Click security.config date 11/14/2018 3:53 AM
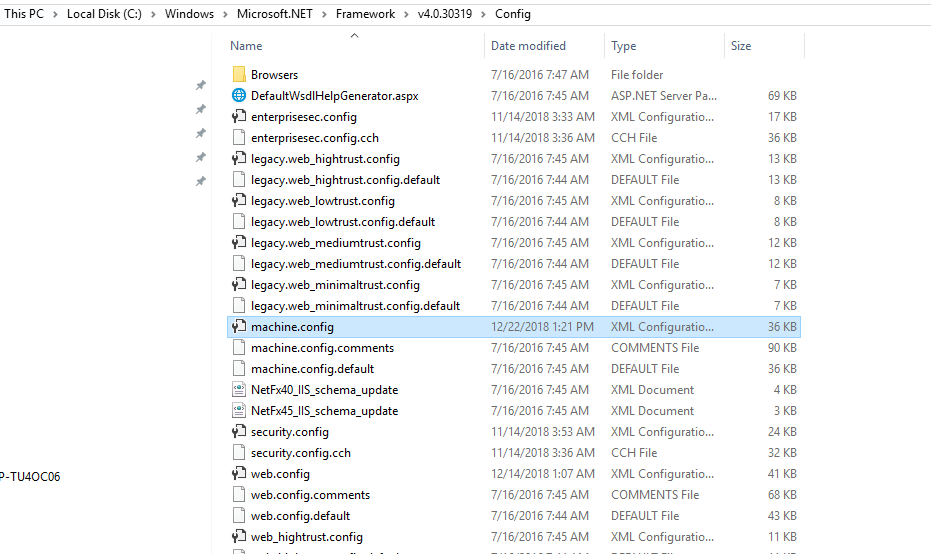This screenshot has width=931, height=554. pyautogui.click(x=543, y=432)
